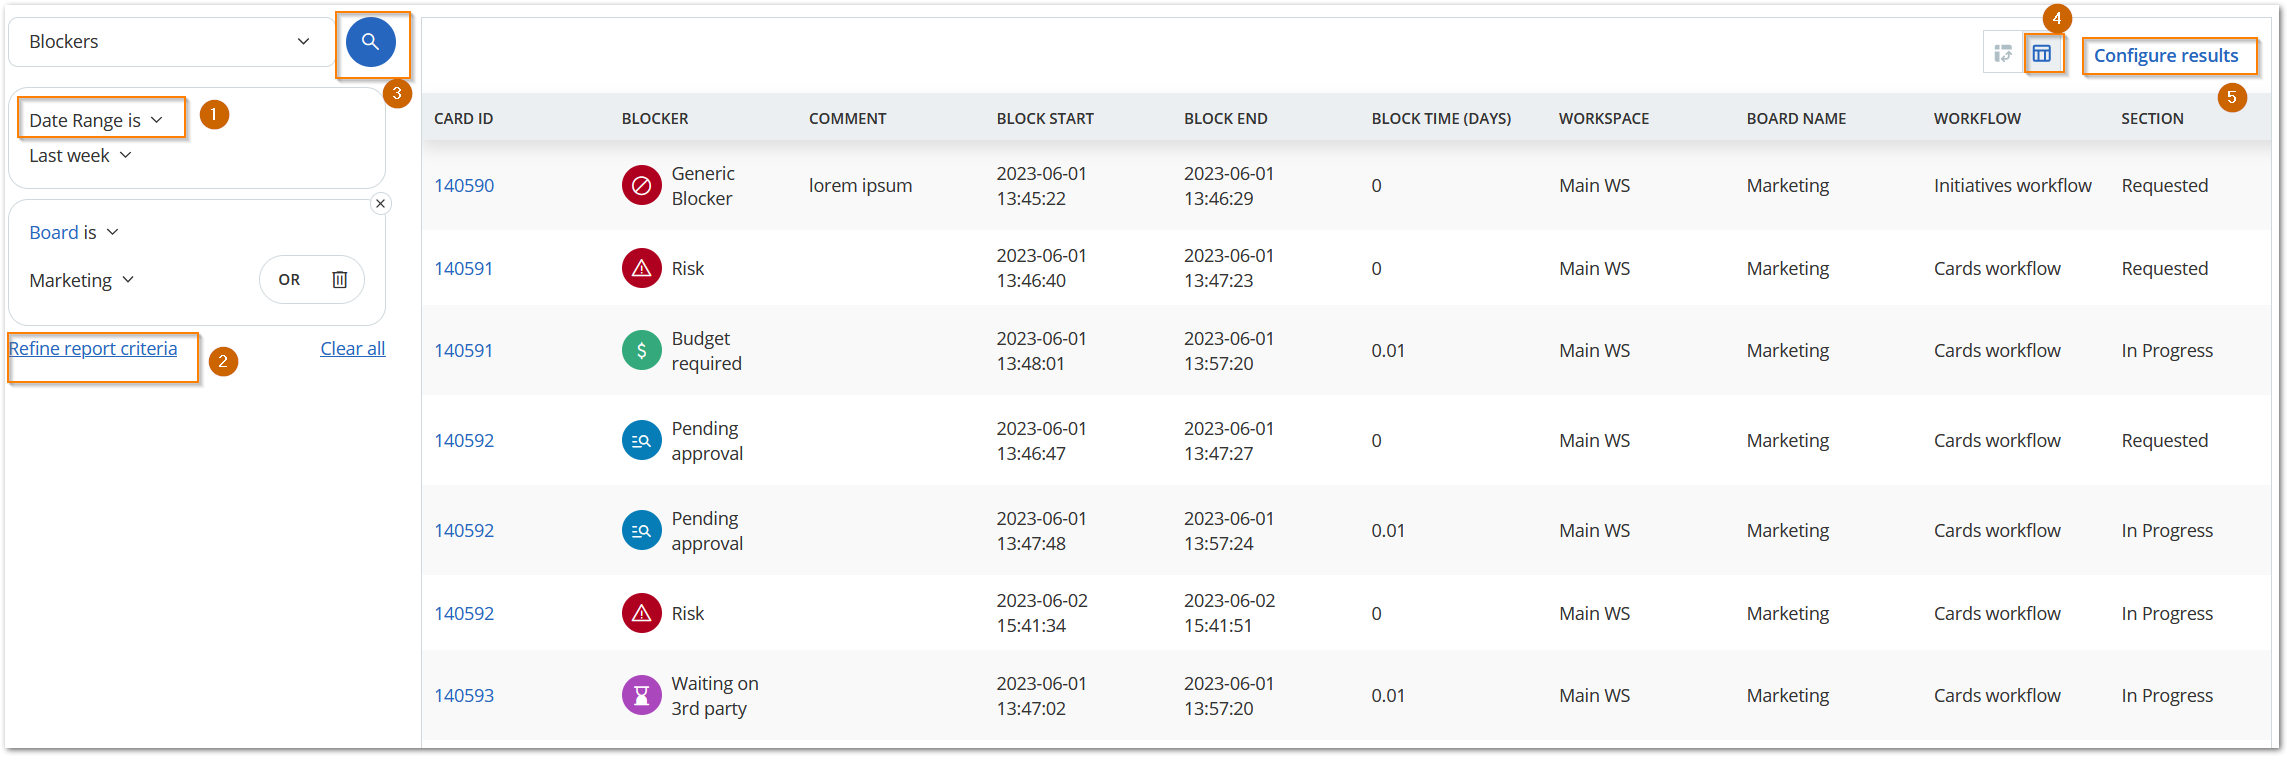The height and width of the screenshot is (757, 2288).
Task: Remove the Board filter using its close button
Action: pos(381,203)
